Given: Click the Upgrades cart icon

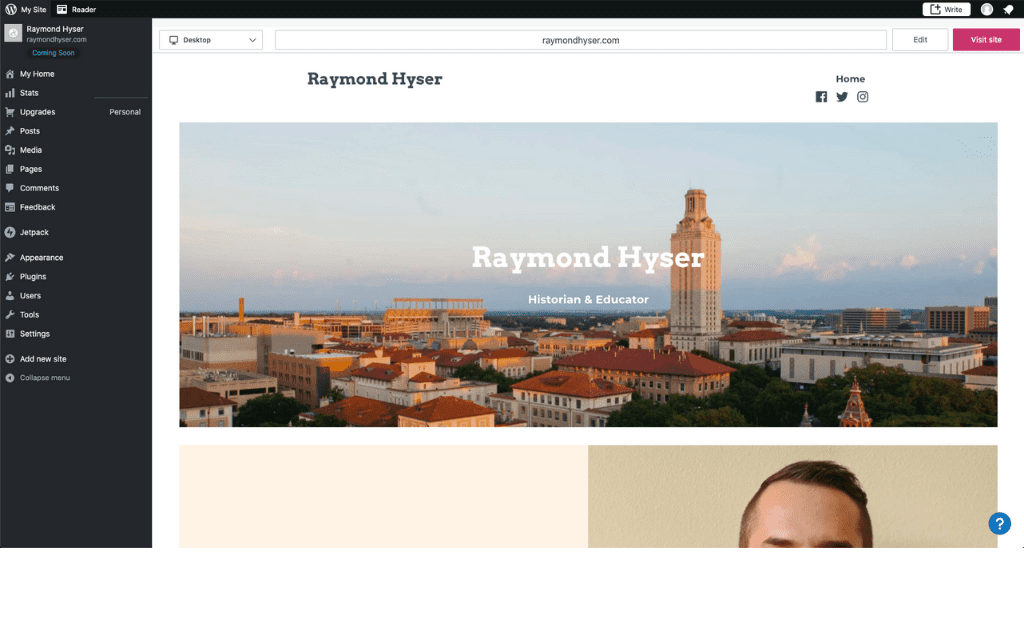Looking at the screenshot, I should pyautogui.click(x=10, y=112).
